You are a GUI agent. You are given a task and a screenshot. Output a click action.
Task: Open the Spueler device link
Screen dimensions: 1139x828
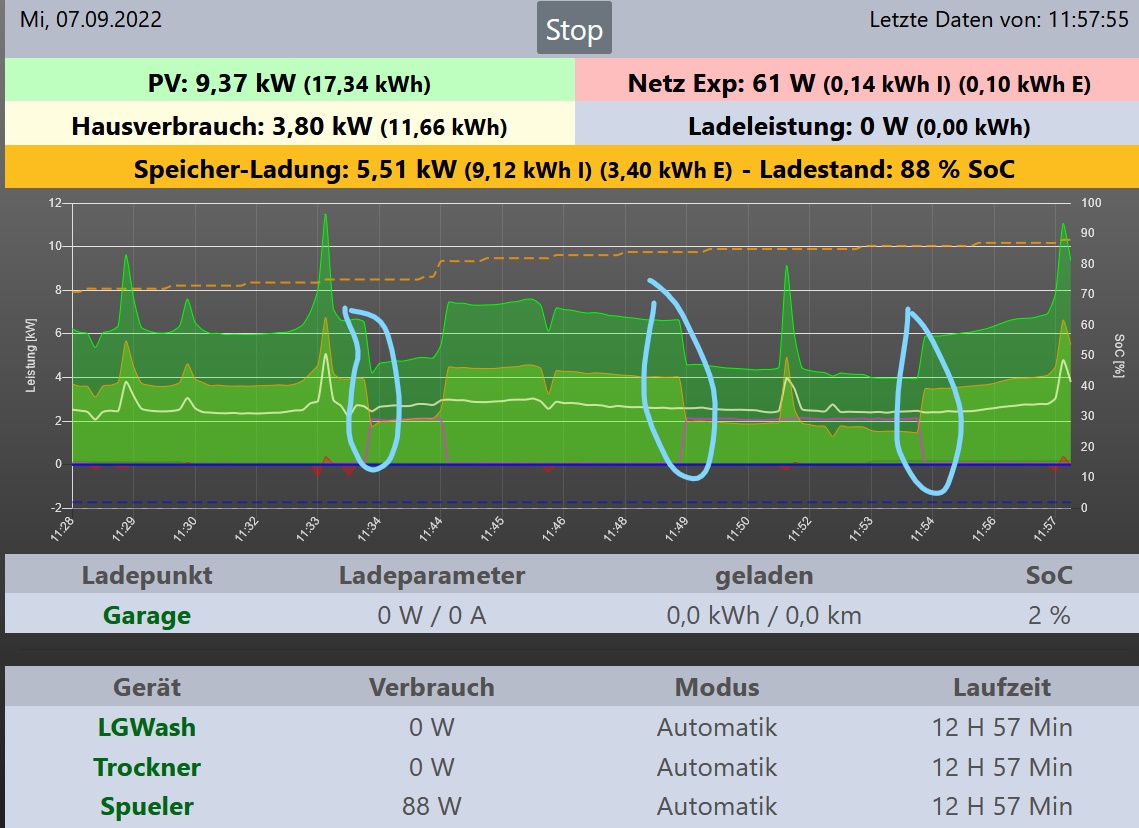[x=147, y=806]
